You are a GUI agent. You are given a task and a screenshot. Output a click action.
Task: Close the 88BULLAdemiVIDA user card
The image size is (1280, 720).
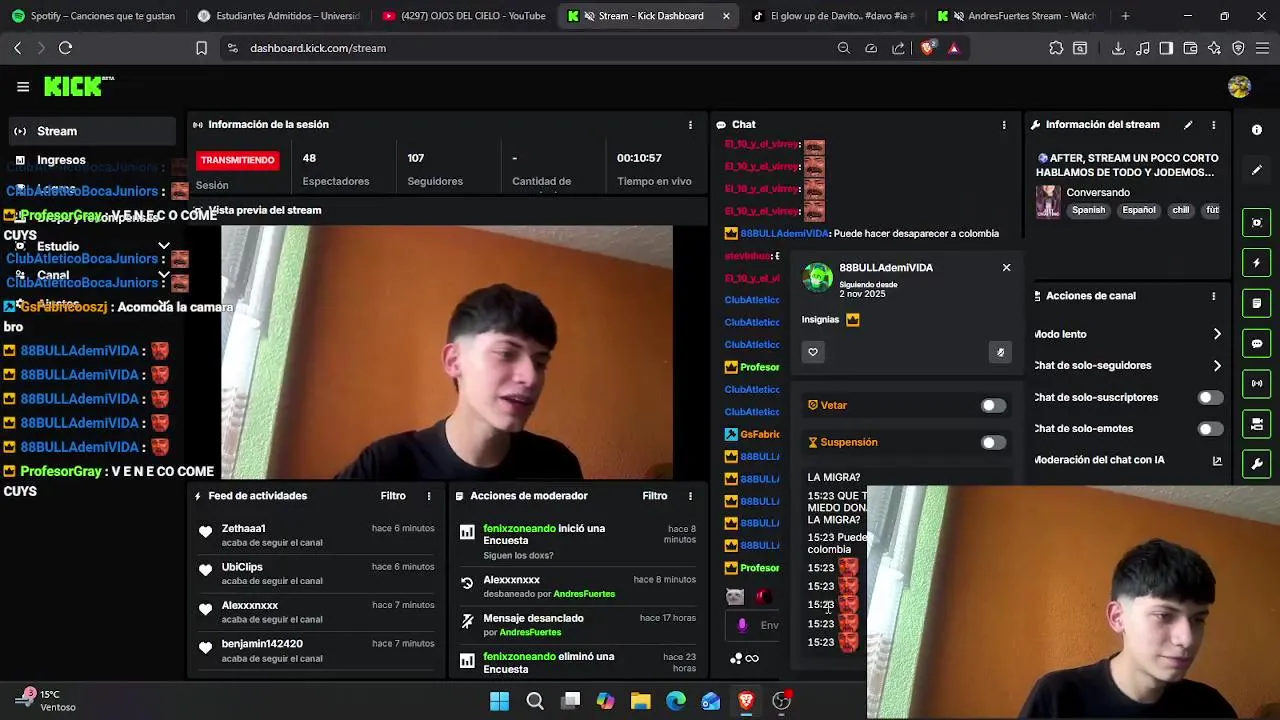pos(1007,268)
